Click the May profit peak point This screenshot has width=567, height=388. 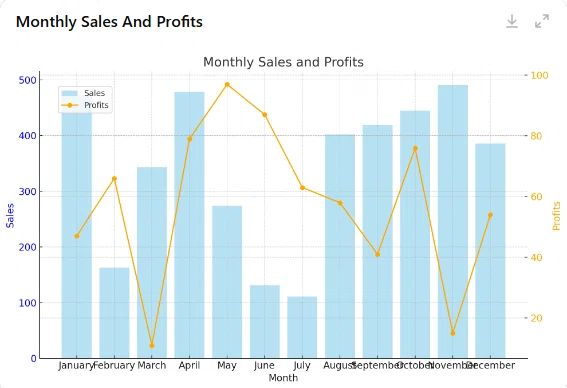tap(227, 85)
